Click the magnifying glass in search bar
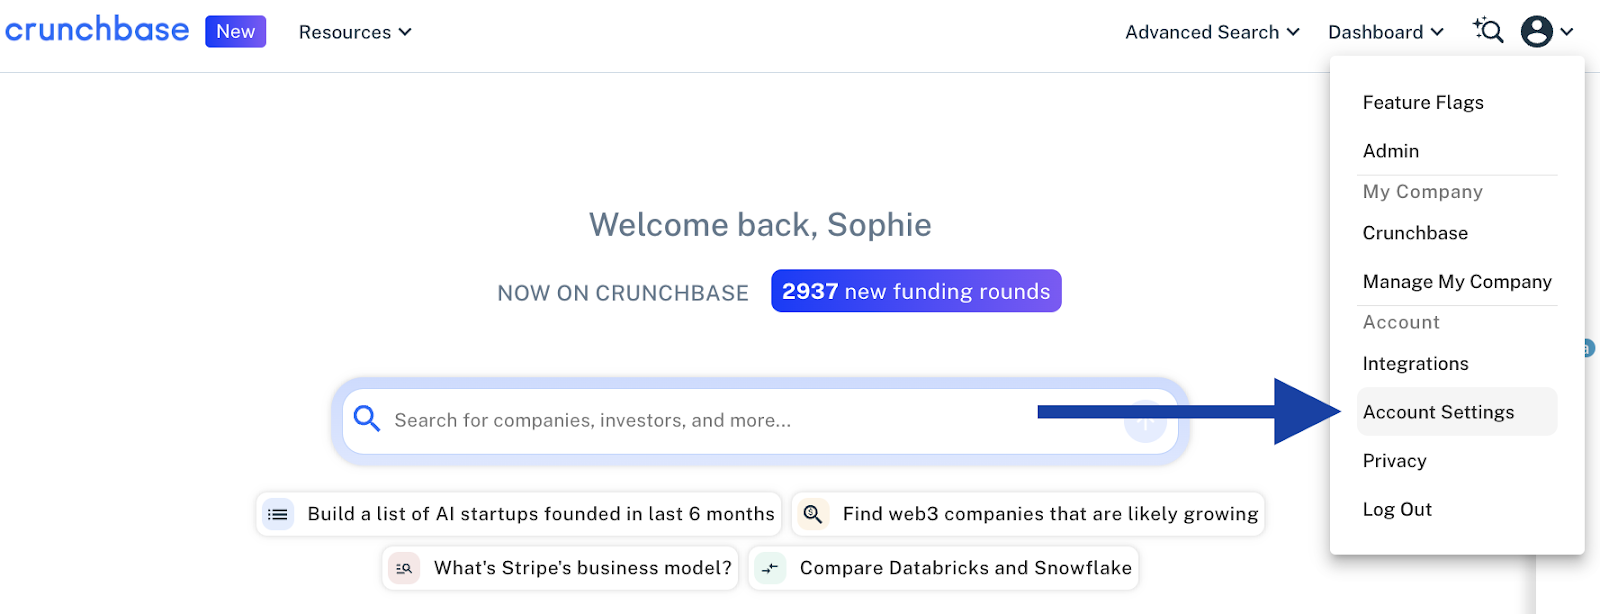1600x614 pixels. click(x=367, y=419)
